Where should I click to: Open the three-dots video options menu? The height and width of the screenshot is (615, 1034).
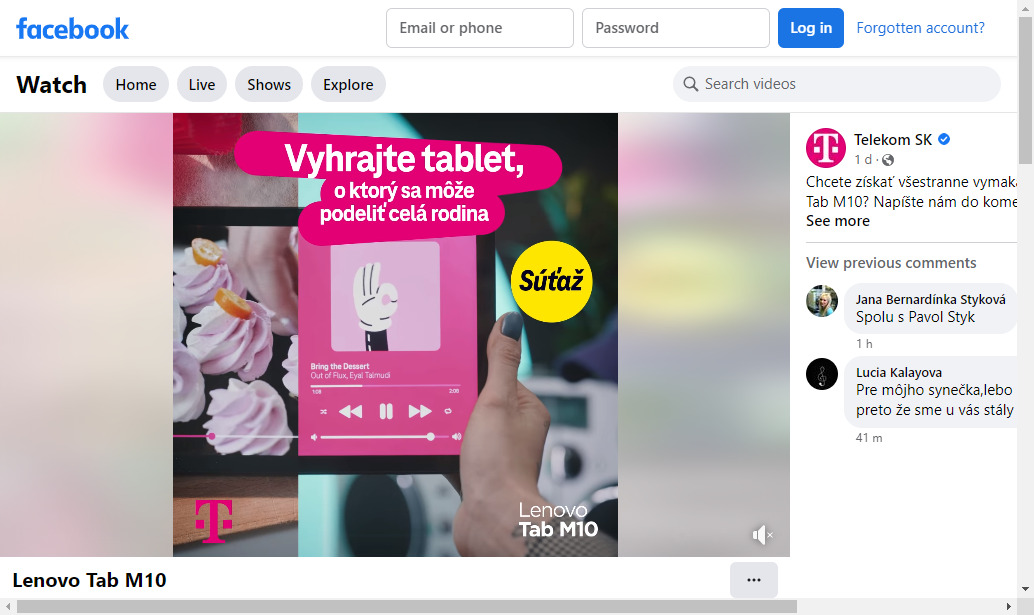click(754, 580)
